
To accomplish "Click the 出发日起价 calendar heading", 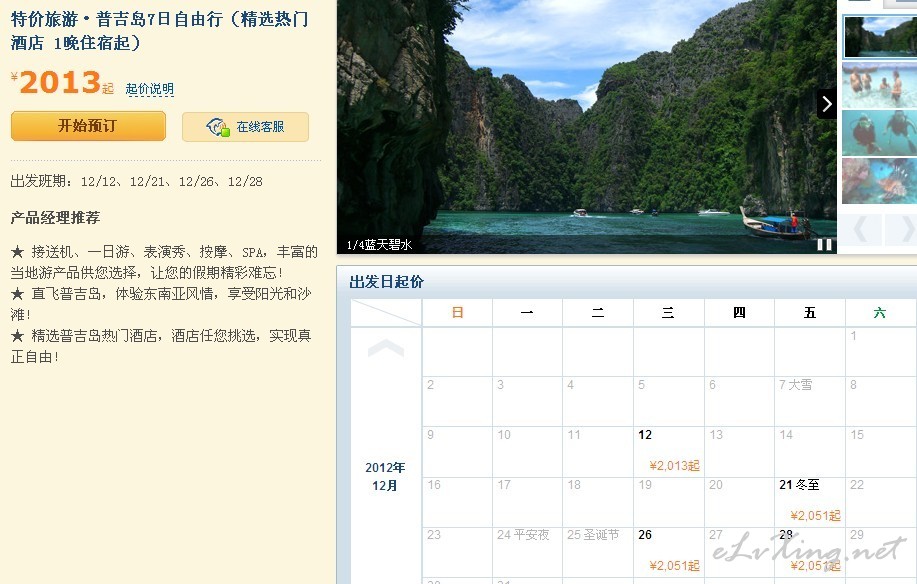I will pyautogui.click(x=387, y=282).
